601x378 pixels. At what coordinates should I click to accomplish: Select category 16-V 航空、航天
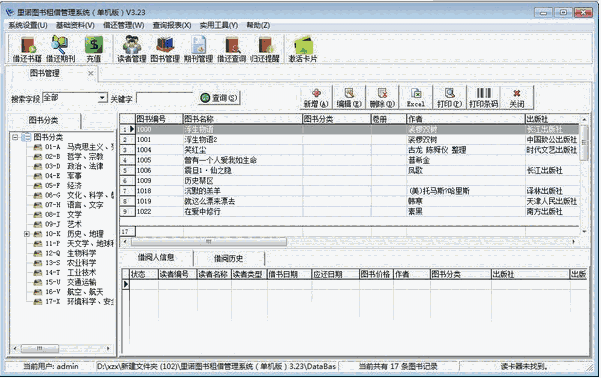pyautogui.click(x=69, y=292)
